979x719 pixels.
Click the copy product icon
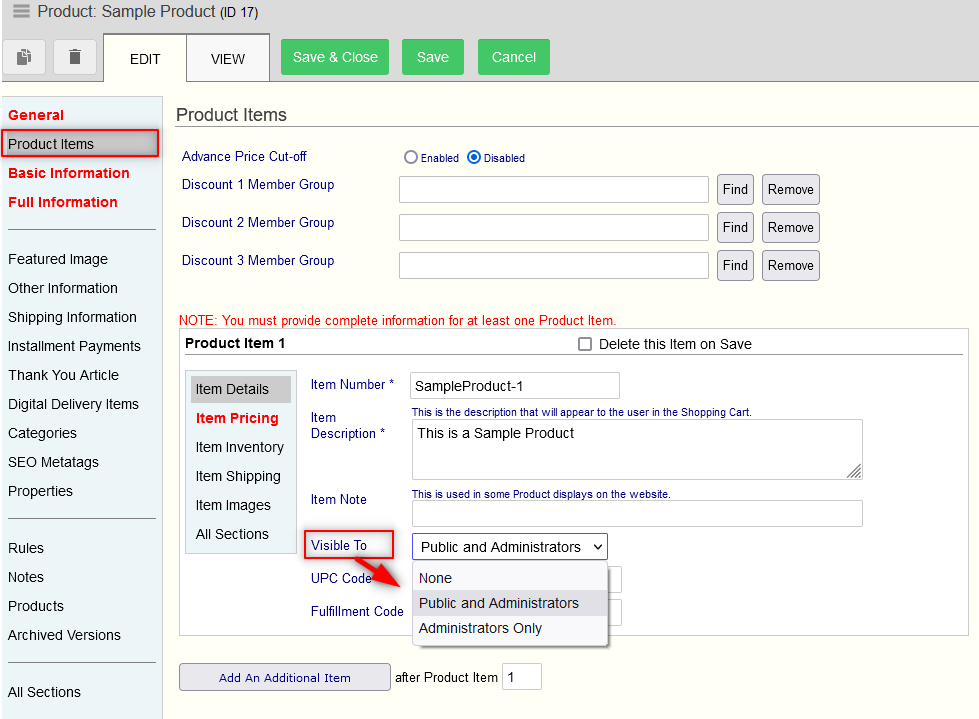coord(24,57)
